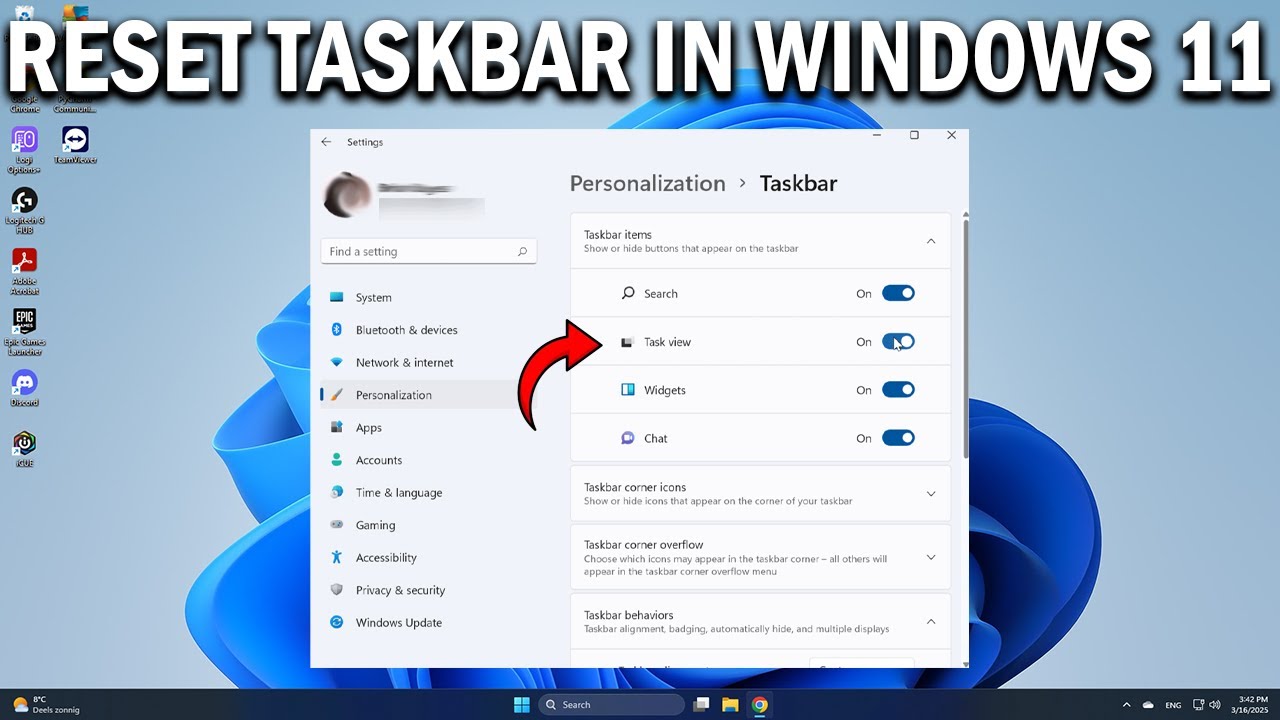Click the back arrow in Settings

[x=326, y=142]
